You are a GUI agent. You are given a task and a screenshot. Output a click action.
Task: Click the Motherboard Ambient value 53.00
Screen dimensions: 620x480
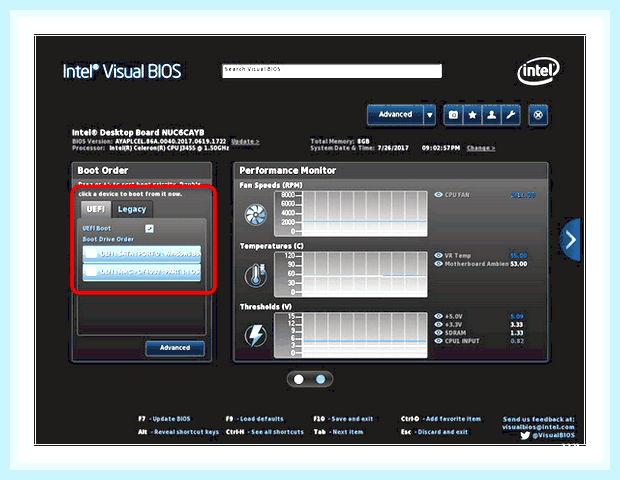tap(518, 264)
